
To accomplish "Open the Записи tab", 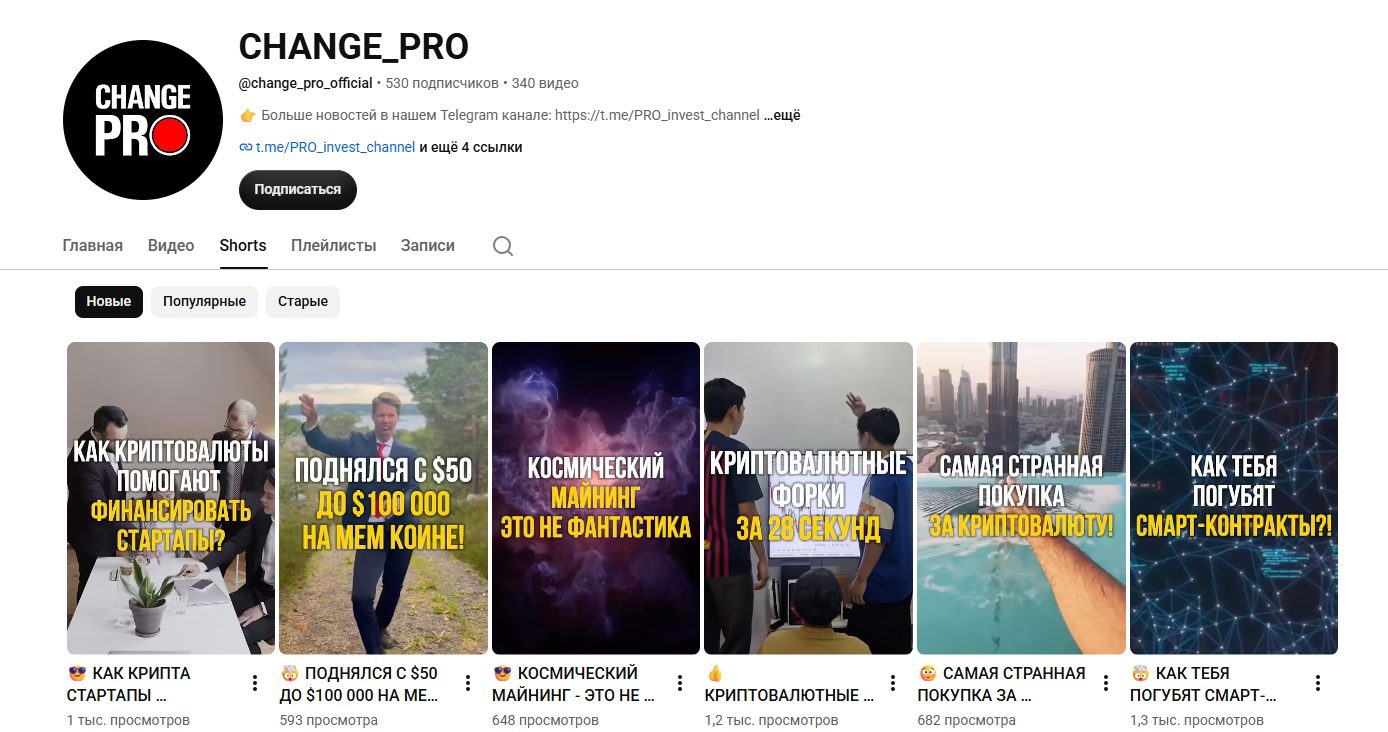I will (428, 246).
